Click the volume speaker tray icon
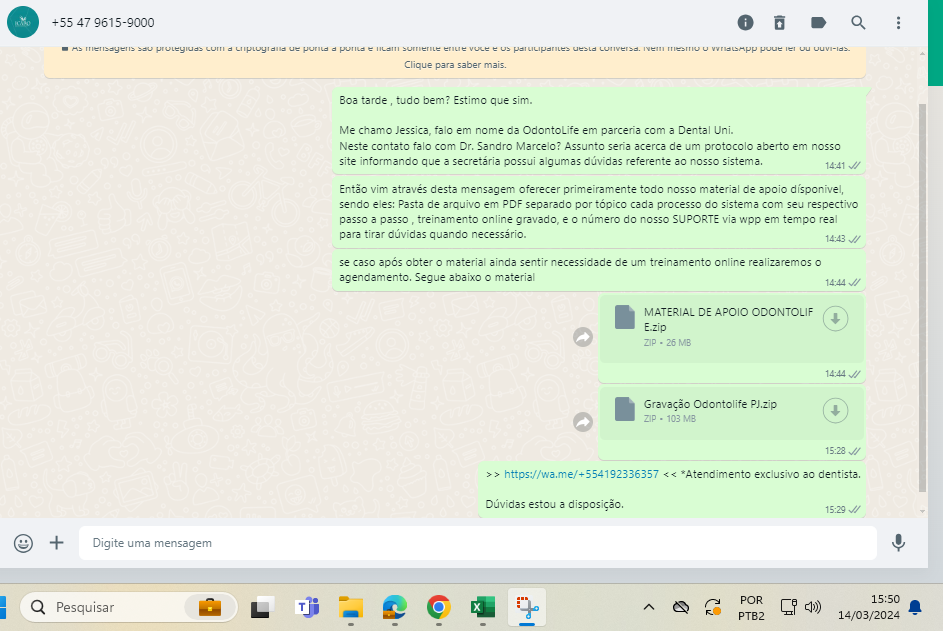Viewport: 943px width, 631px height. 812,608
